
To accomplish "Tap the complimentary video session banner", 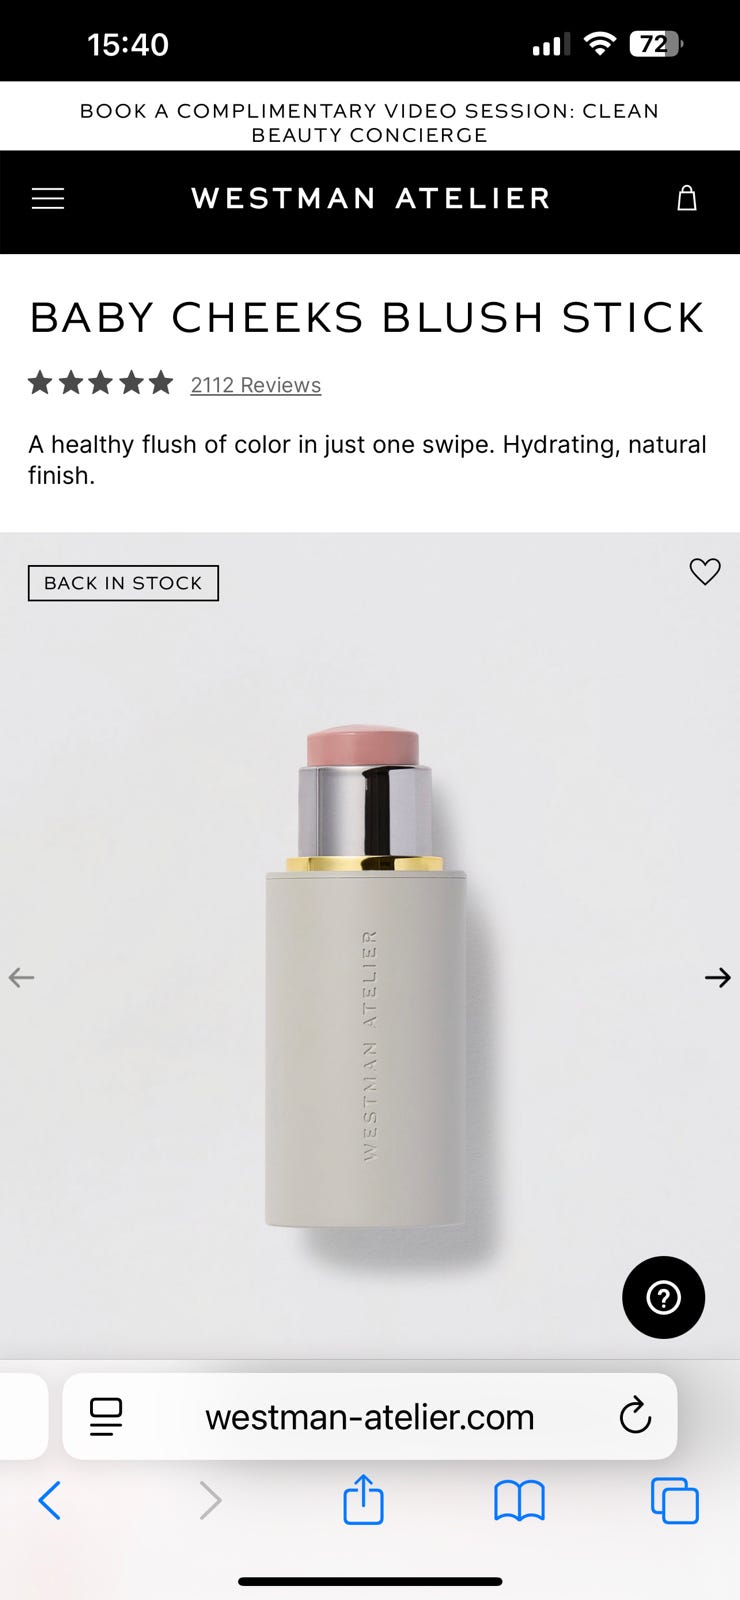I will coord(370,123).
